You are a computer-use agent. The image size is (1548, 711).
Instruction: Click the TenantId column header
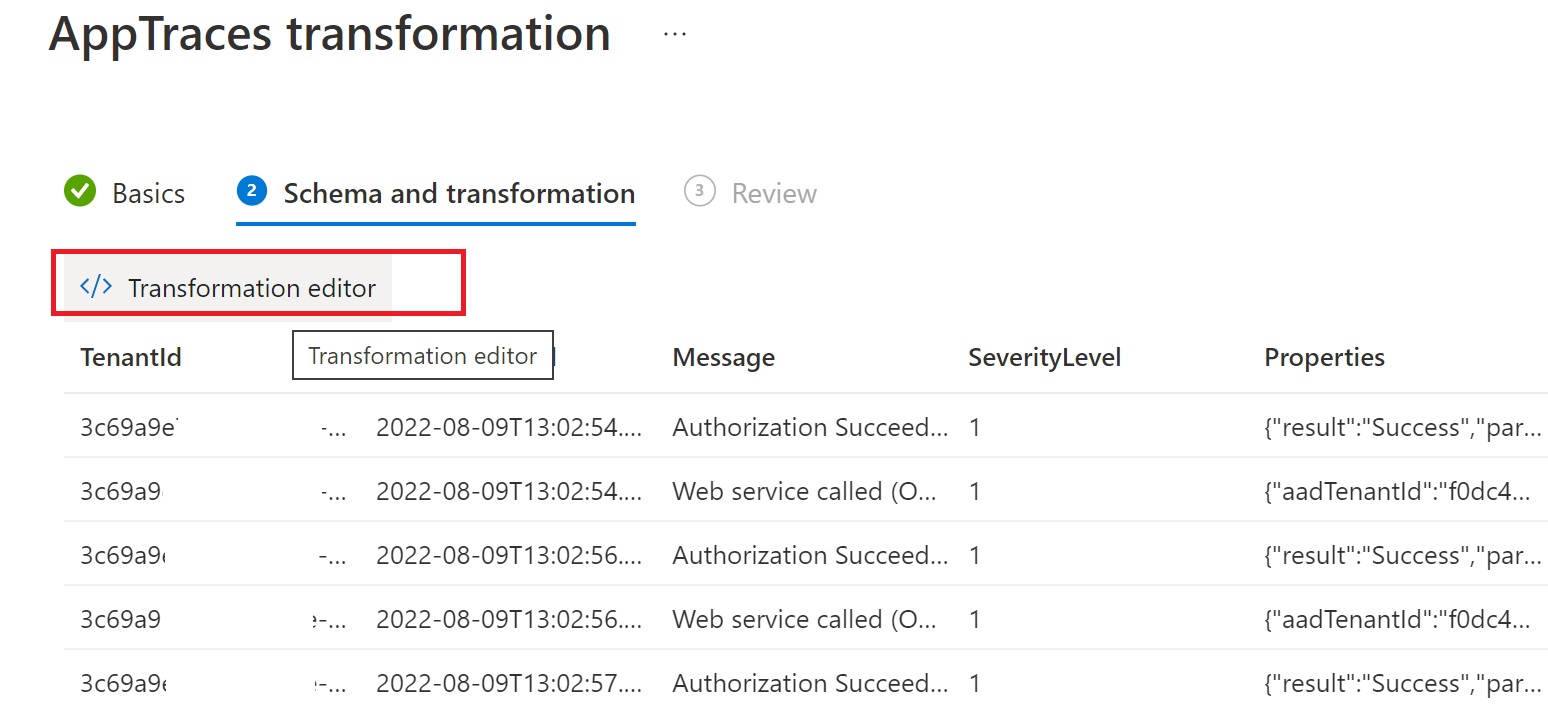point(131,357)
